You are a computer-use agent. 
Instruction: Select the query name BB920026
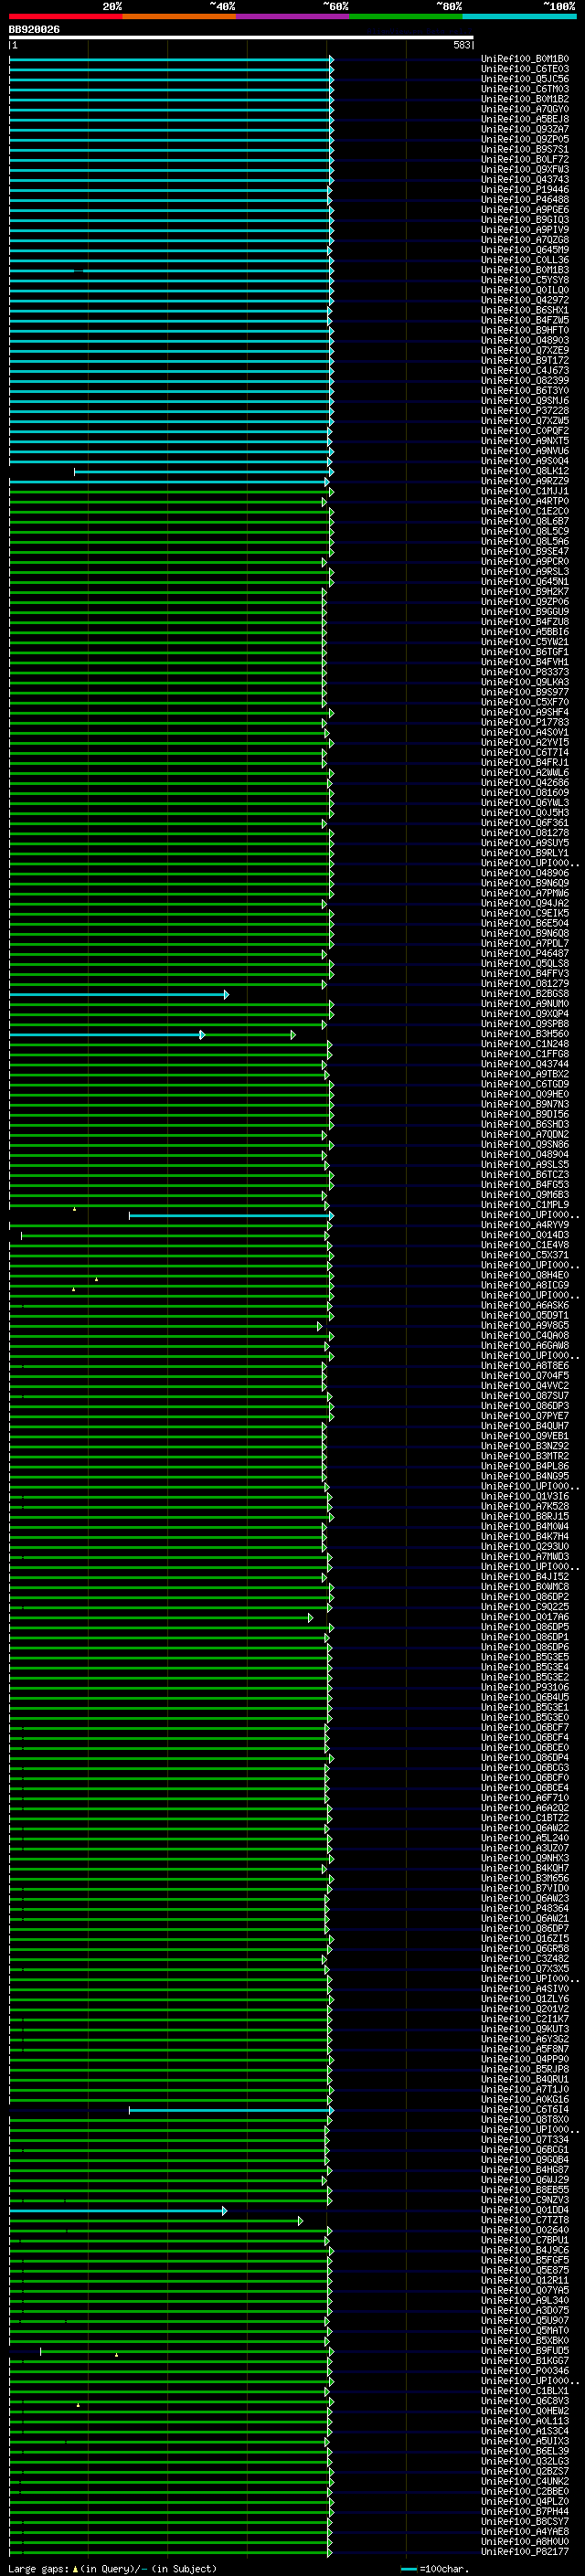[34, 30]
